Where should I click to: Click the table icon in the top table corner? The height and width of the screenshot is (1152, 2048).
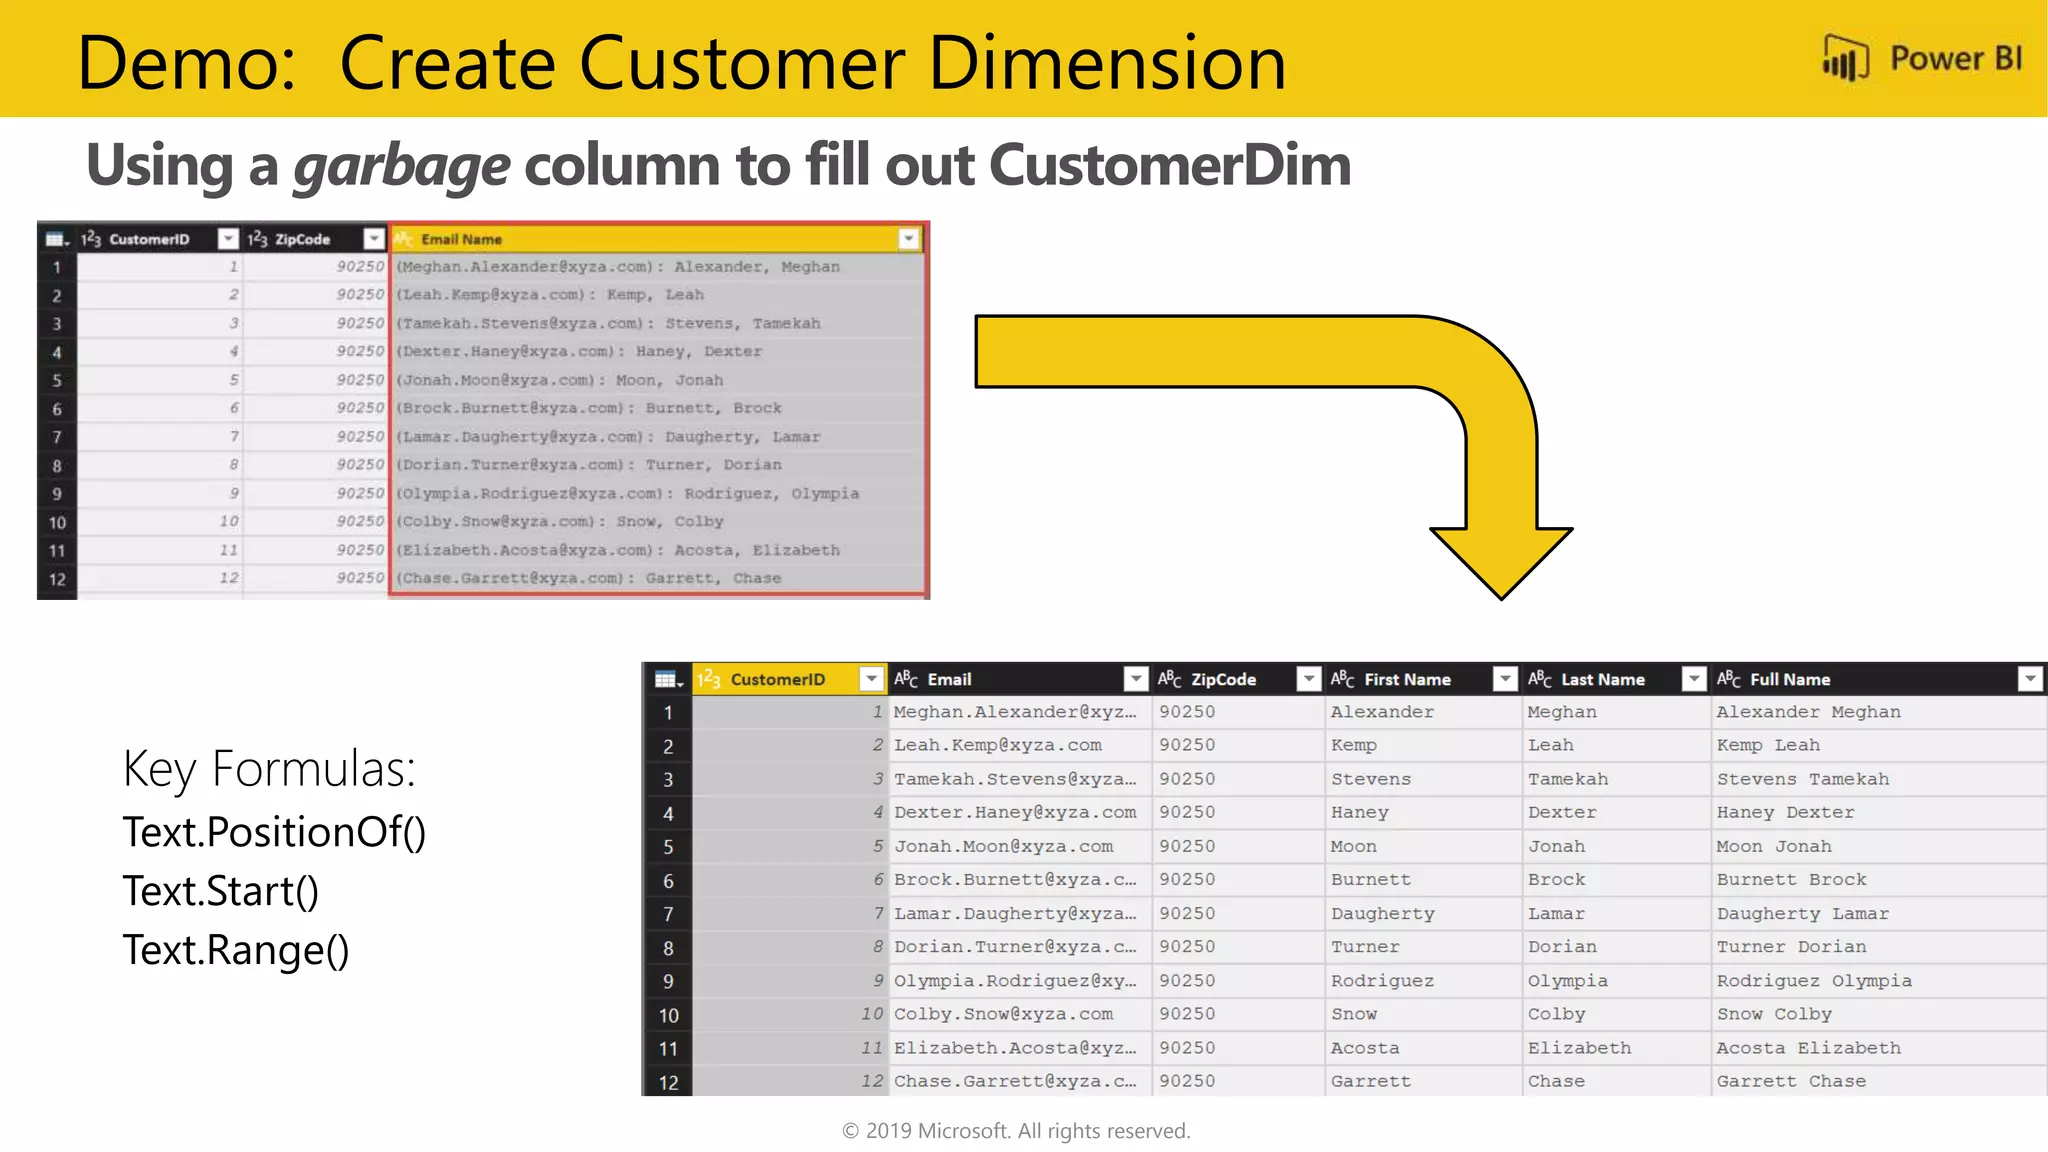coord(56,239)
